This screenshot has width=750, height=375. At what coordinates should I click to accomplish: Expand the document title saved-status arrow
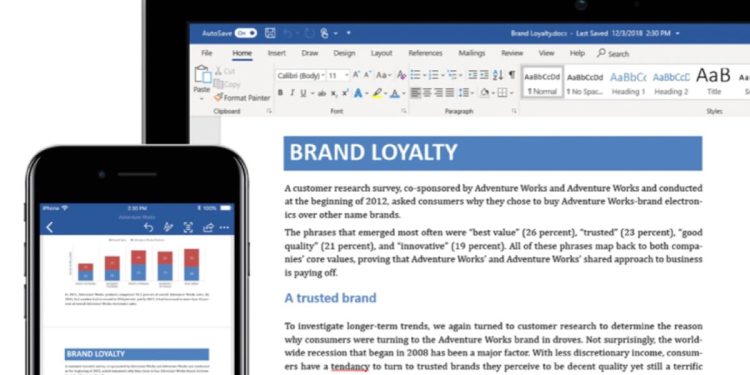678,33
